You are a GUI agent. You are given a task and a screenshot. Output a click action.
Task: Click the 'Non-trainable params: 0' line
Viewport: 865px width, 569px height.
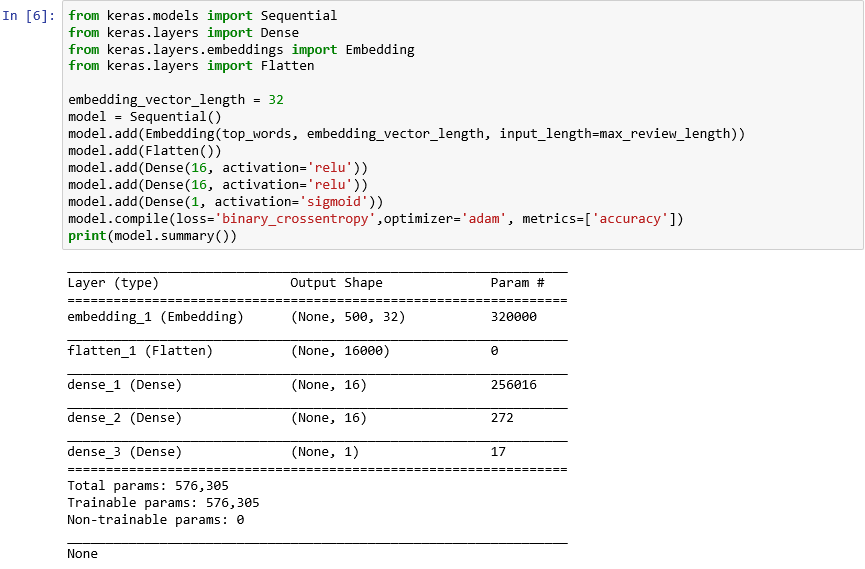156,520
